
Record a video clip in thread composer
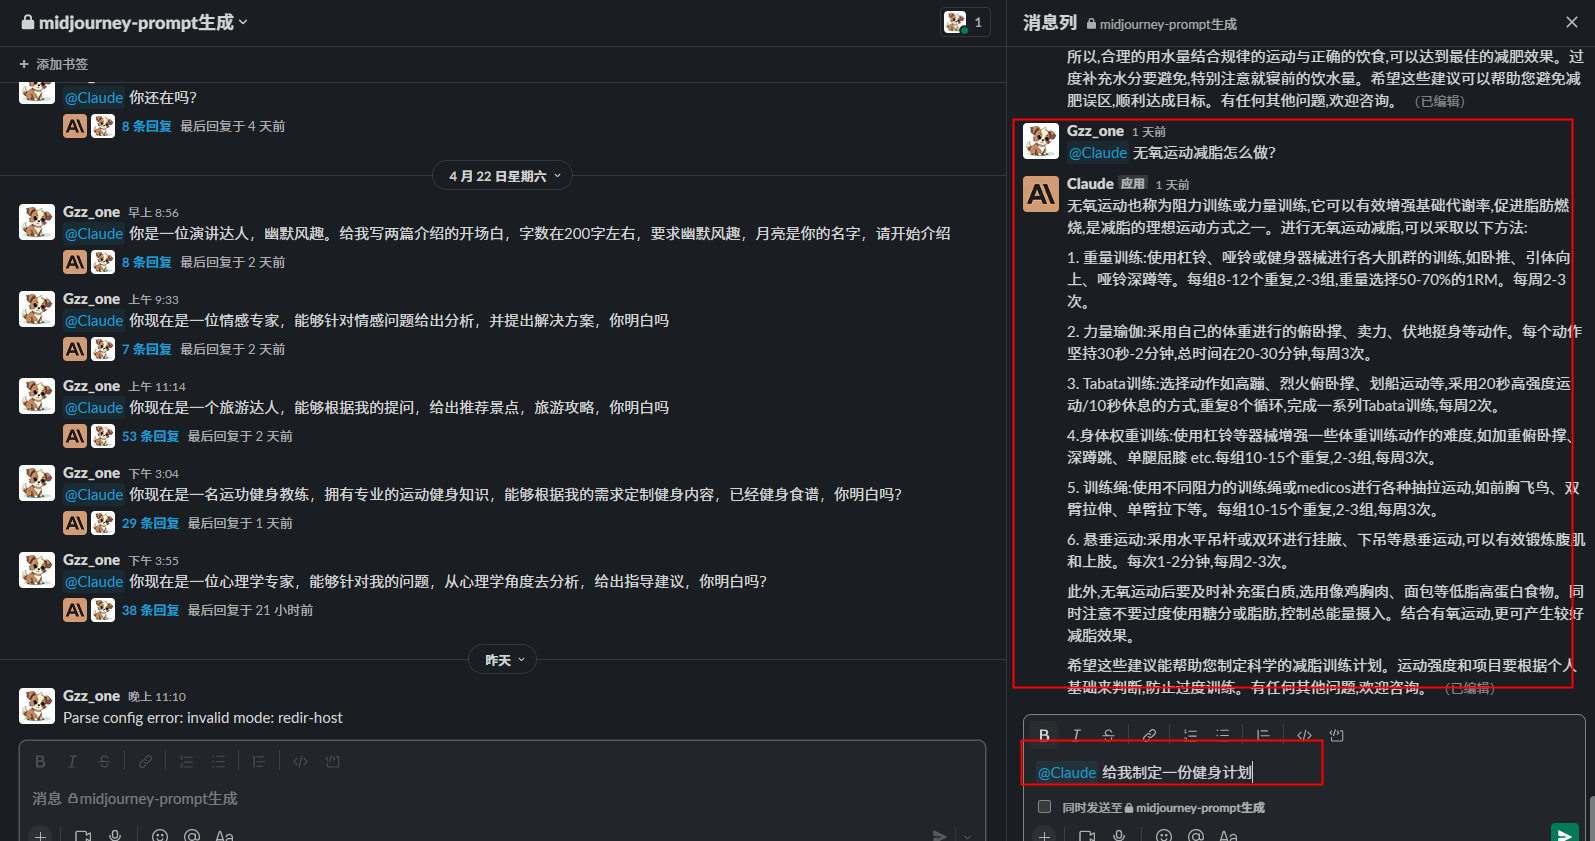pyautogui.click(x=1087, y=835)
